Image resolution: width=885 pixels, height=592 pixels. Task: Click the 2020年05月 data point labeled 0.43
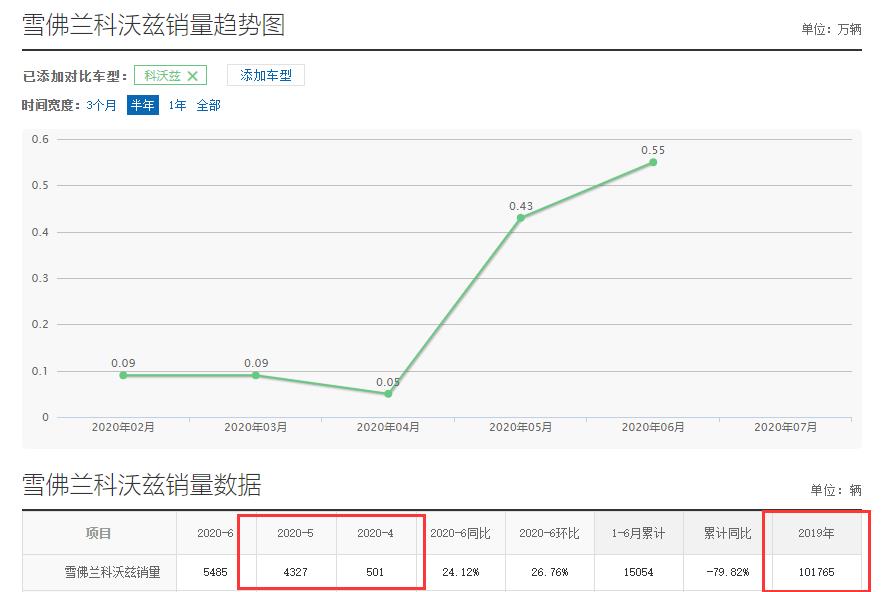click(x=520, y=218)
